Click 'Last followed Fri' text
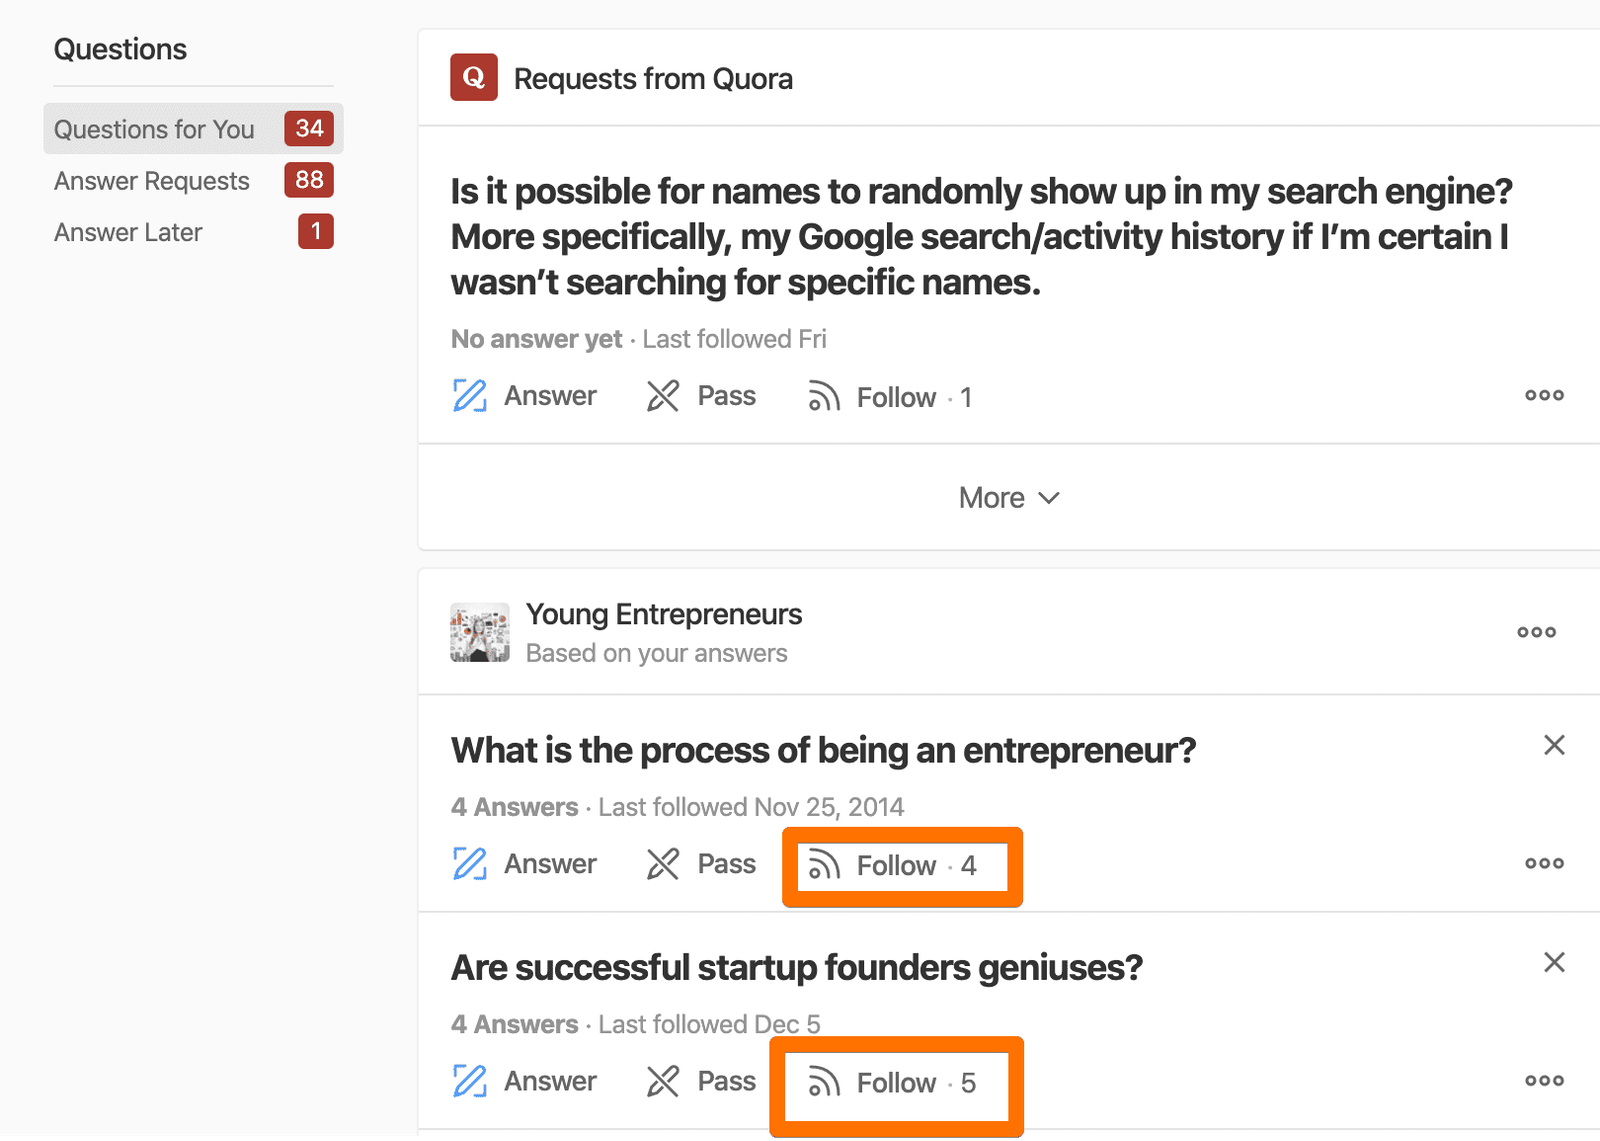 [734, 339]
